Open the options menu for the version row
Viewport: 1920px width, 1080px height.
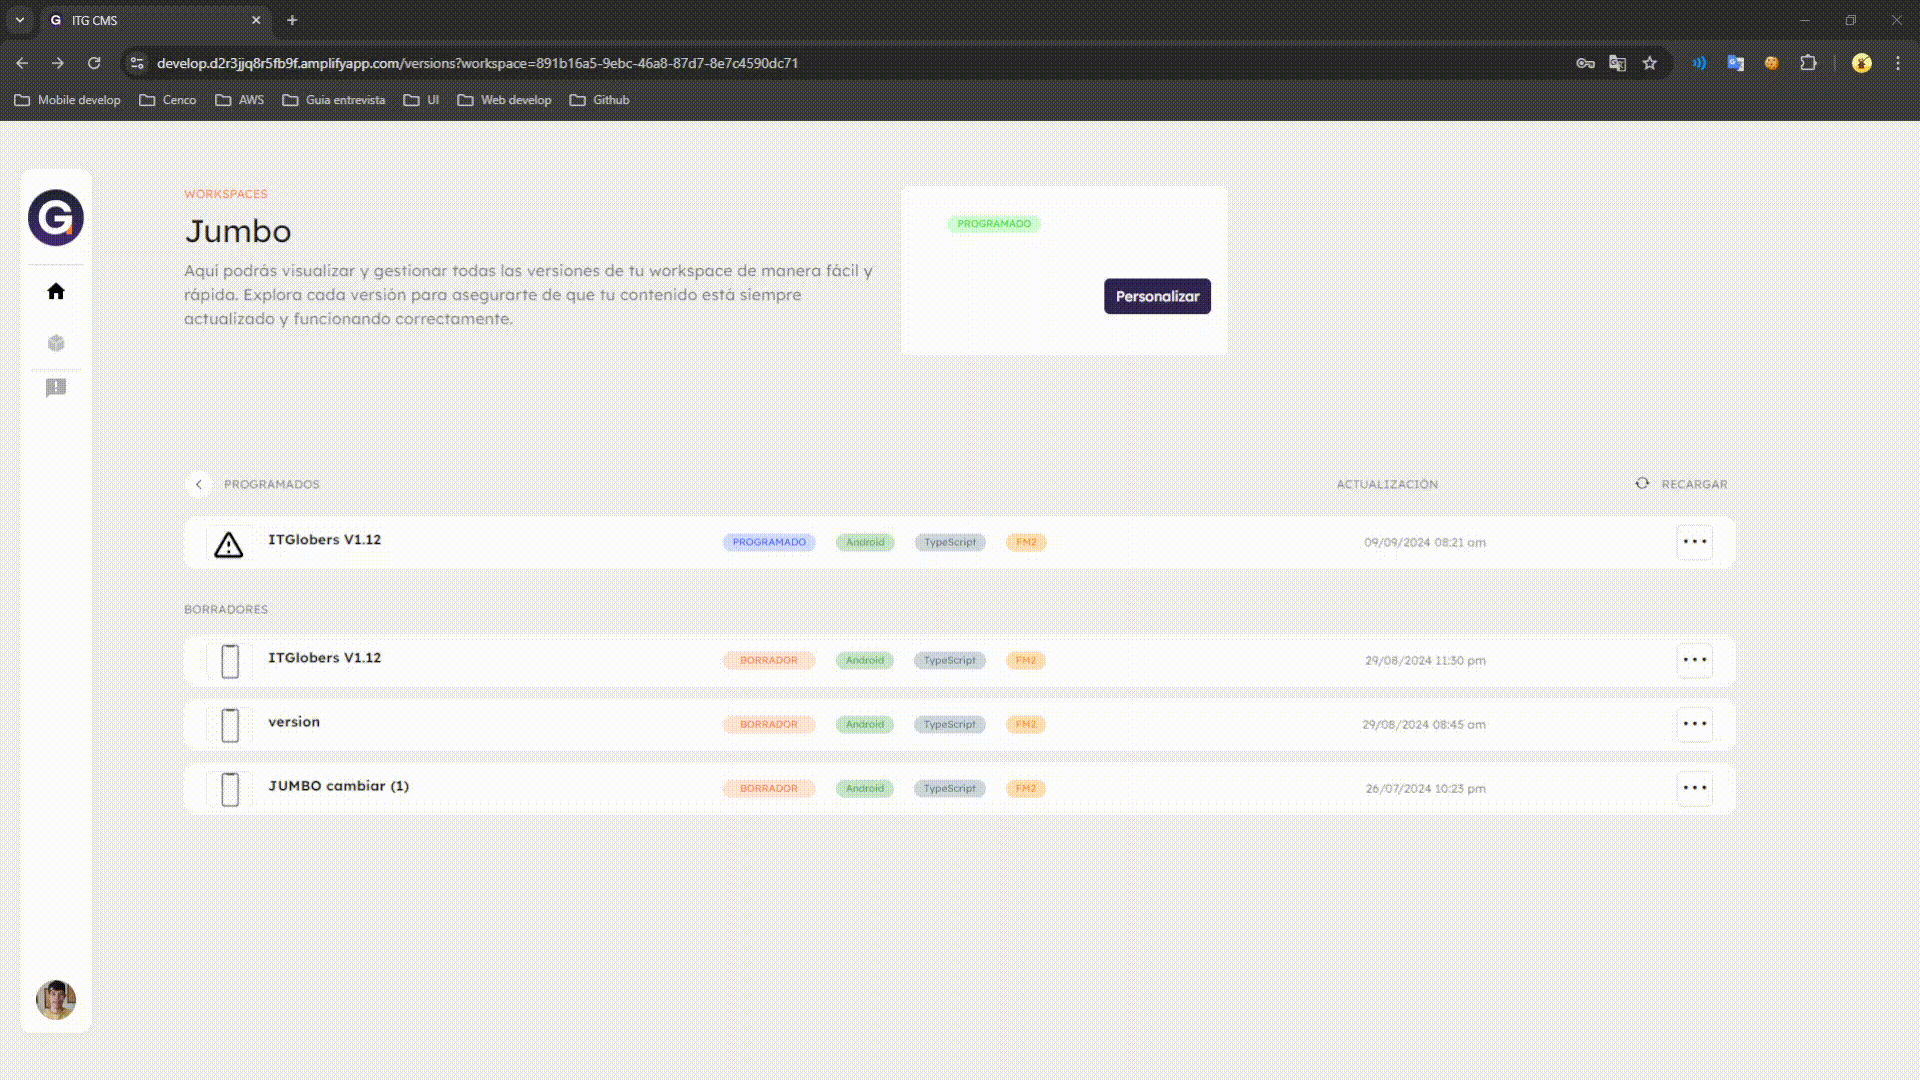point(1695,724)
